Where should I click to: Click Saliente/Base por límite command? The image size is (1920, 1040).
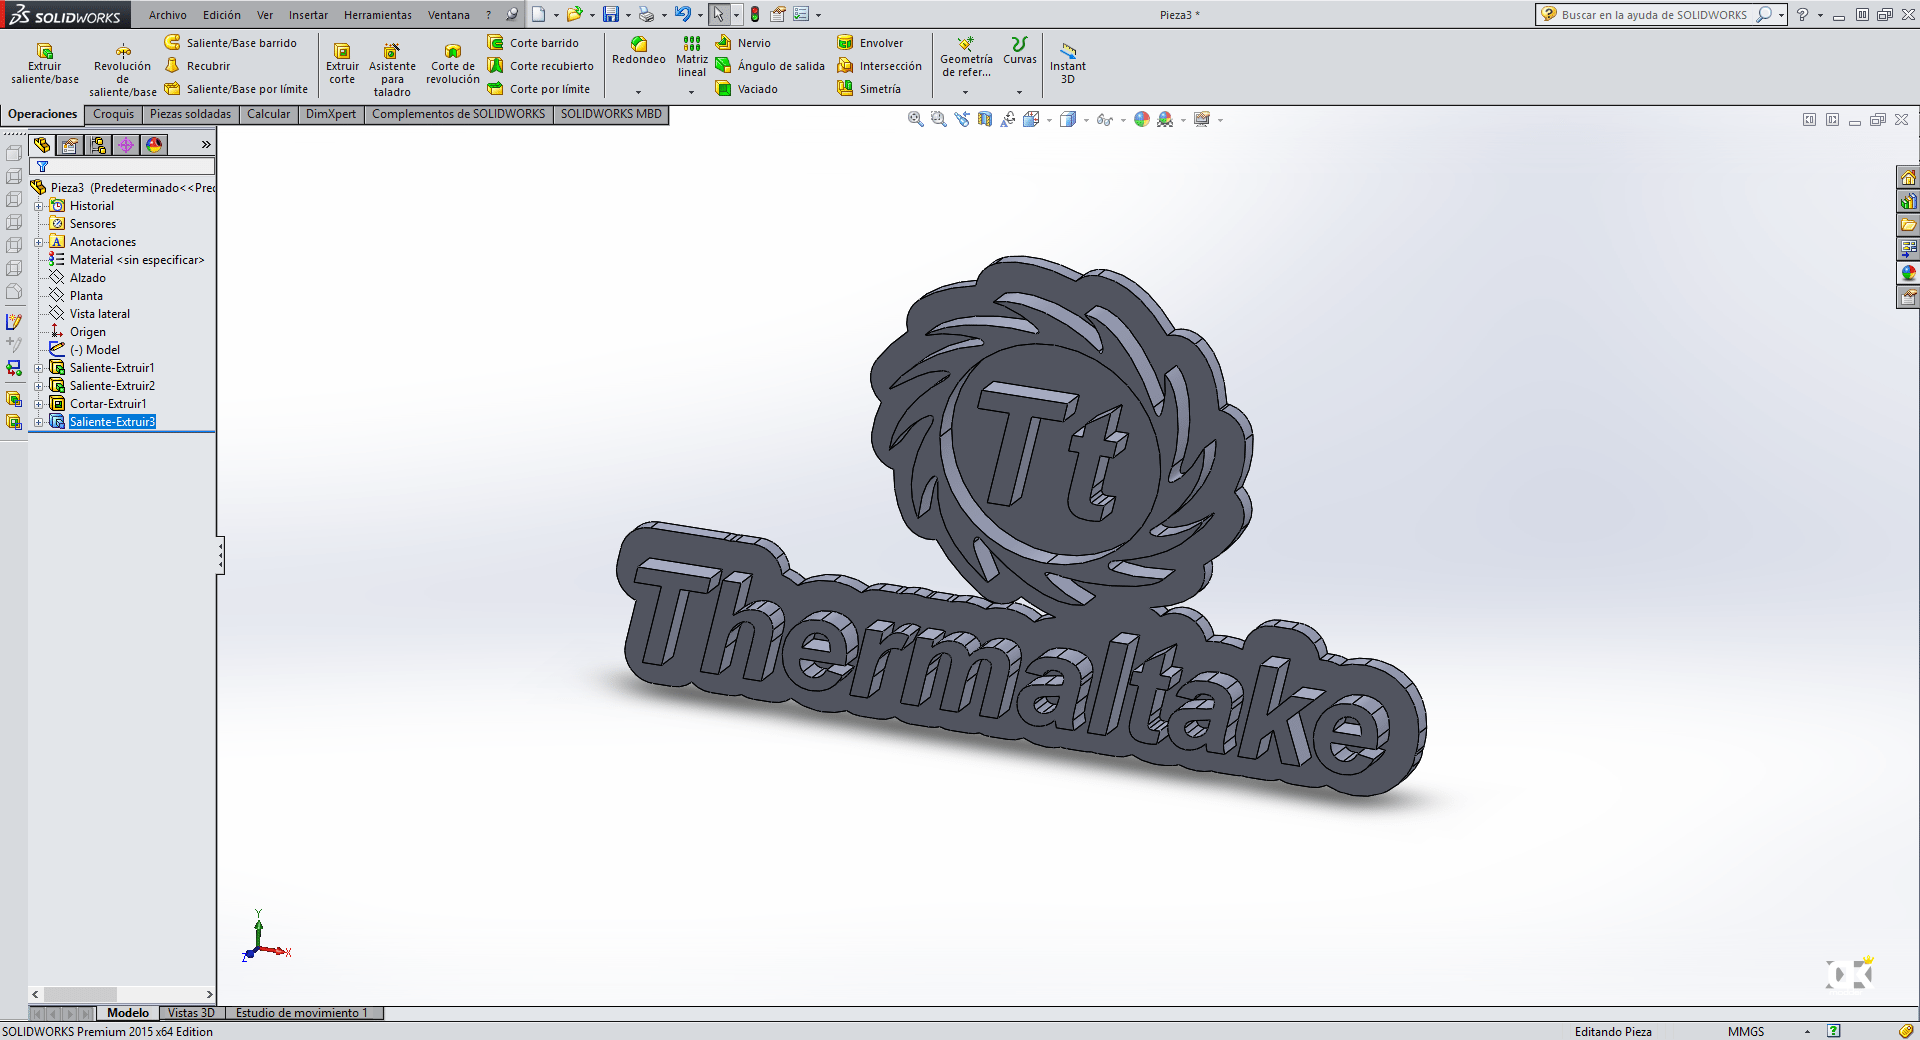pos(236,89)
